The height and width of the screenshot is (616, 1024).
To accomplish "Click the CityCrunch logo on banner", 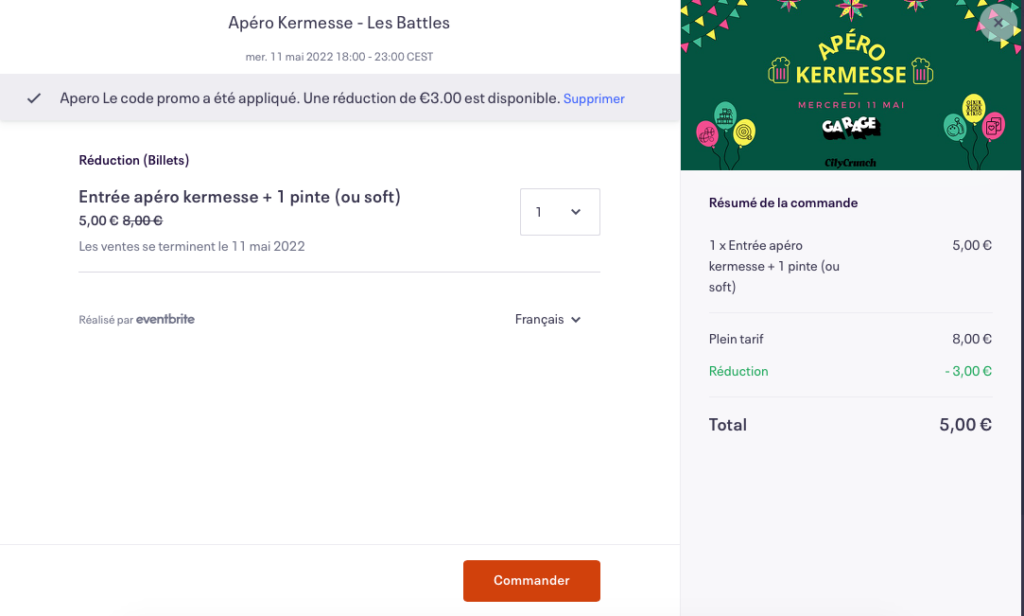I will tap(850, 161).
